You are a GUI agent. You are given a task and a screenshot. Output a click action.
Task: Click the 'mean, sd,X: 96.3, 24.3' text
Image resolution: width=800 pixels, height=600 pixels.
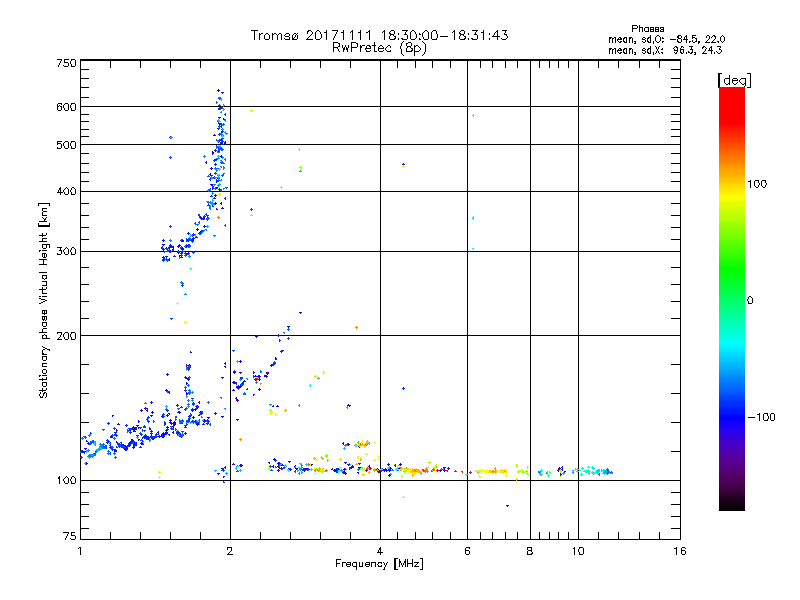tap(665, 50)
